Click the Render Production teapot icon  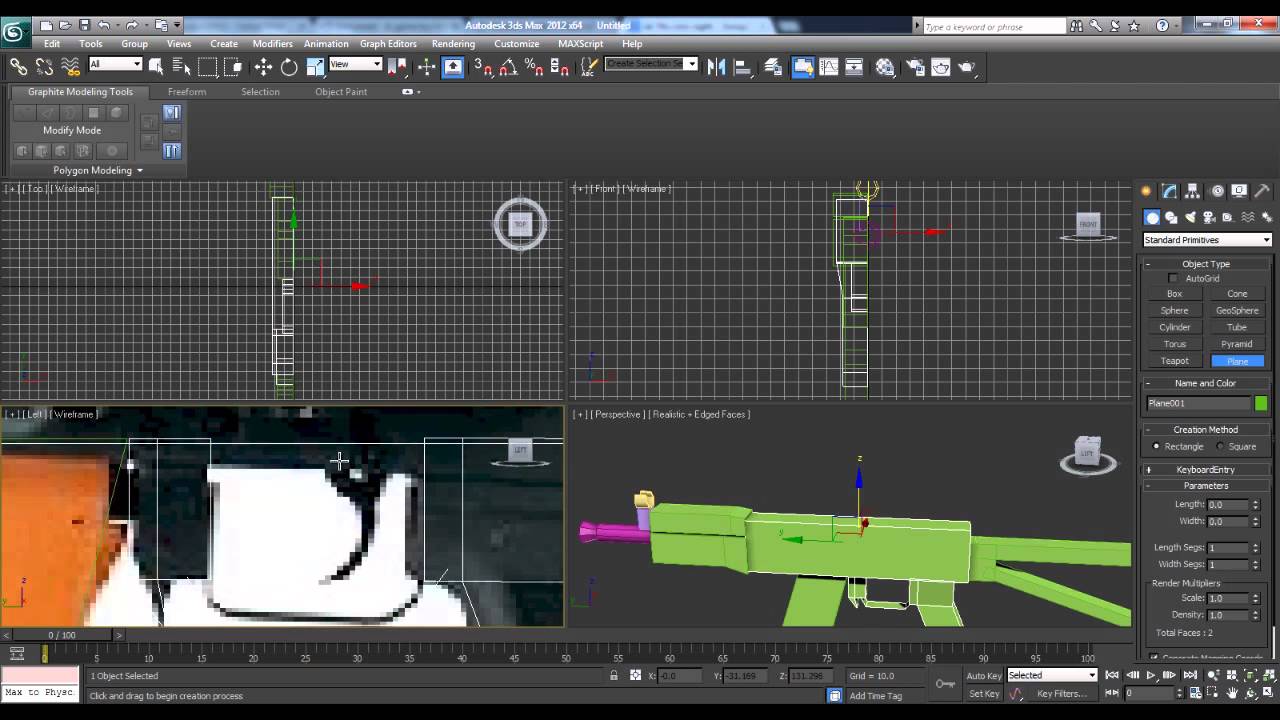967,67
